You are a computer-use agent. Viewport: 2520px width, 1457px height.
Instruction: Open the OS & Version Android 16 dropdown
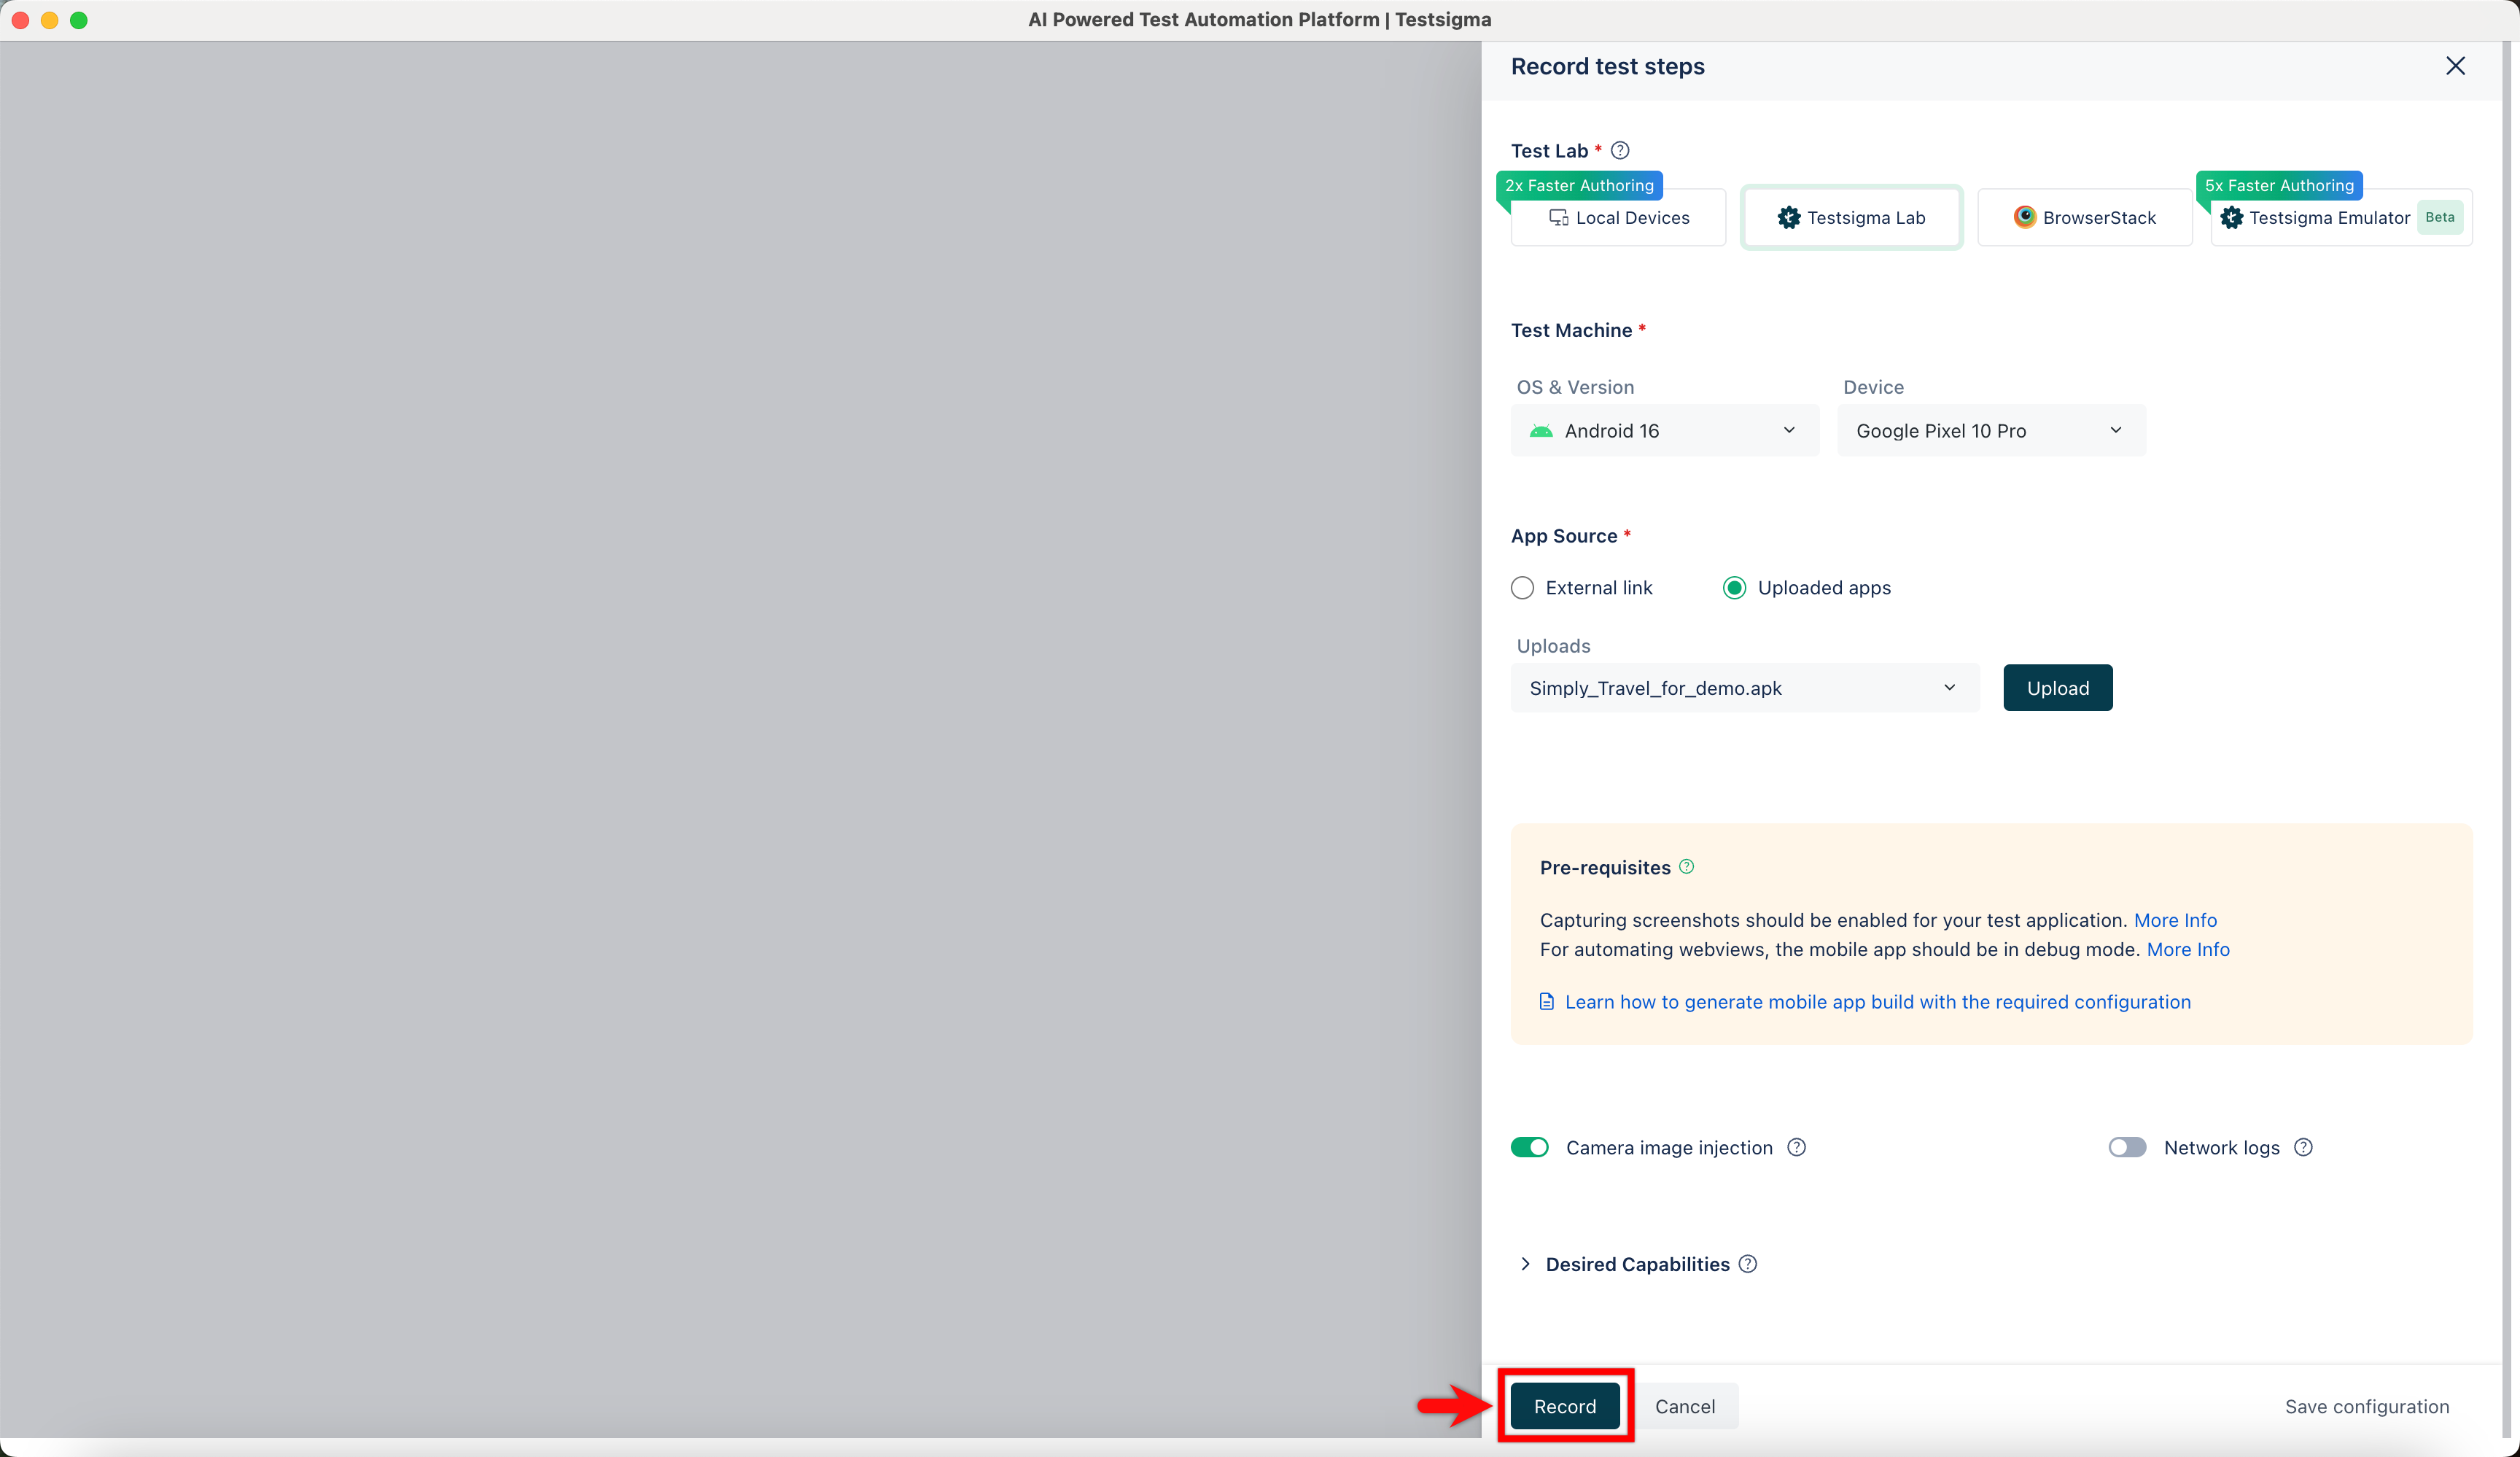click(x=1664, y=430)
